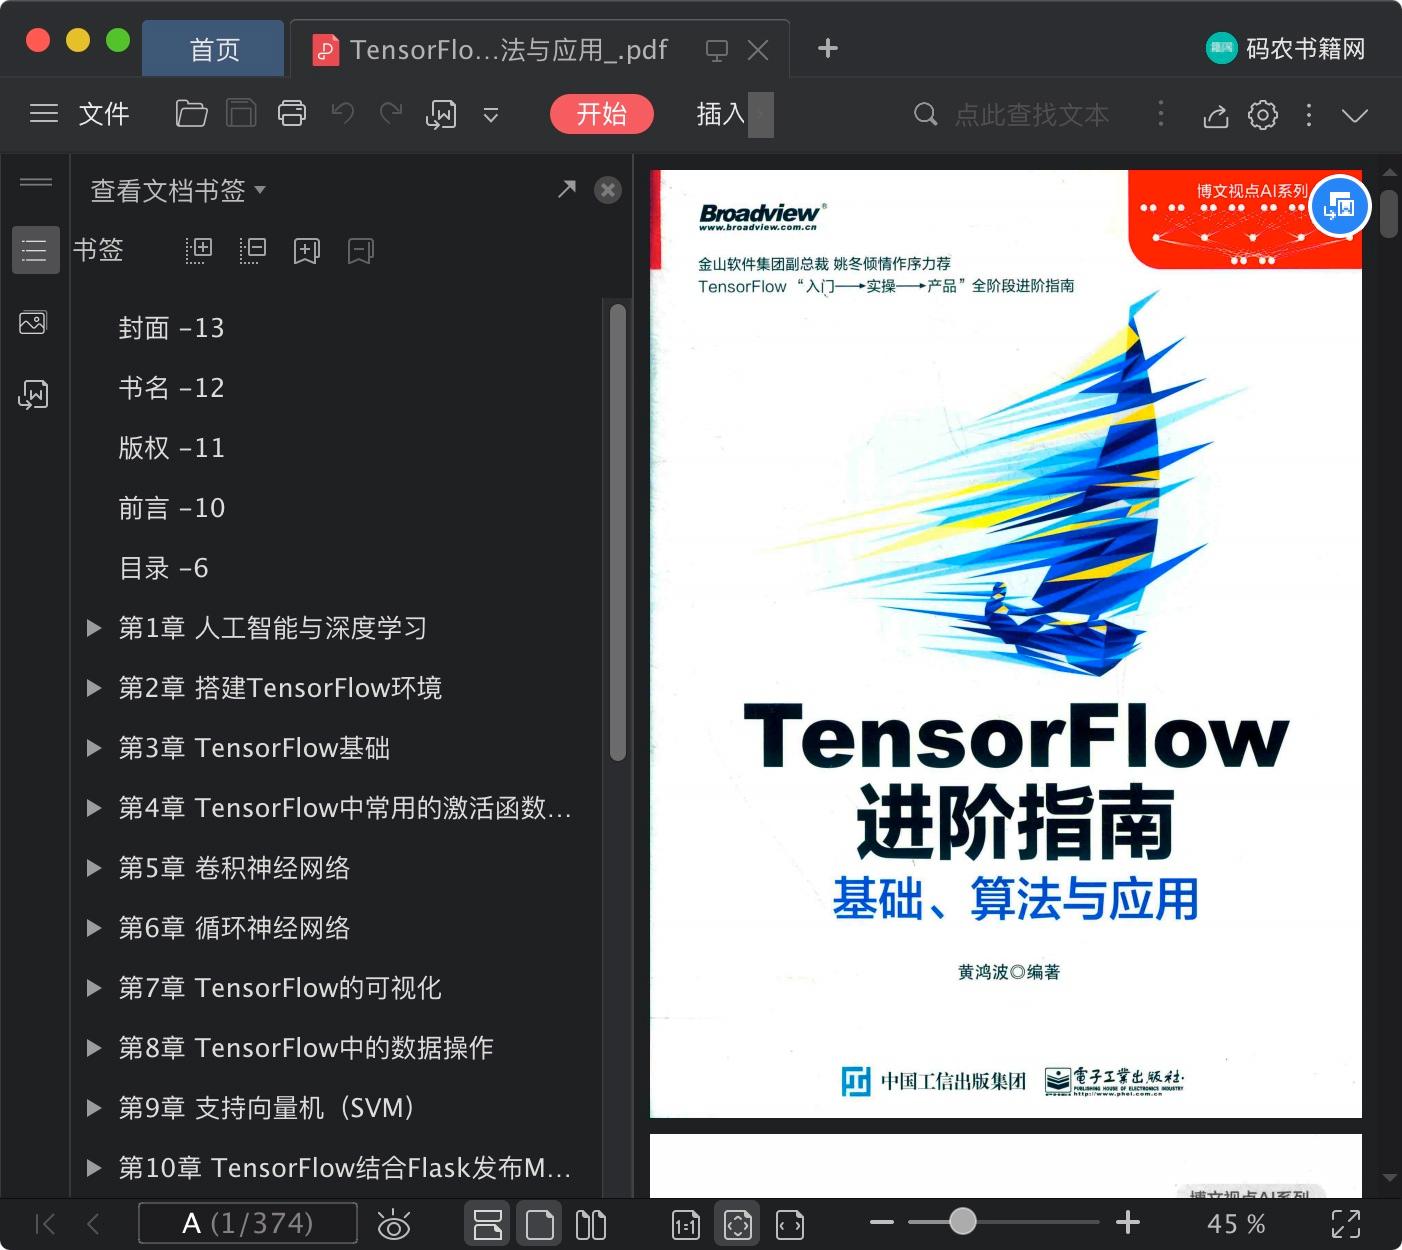This screenshot has height=1250, width=1402.
Task: Go to the previous page arrow
Action: [93, 1224]
